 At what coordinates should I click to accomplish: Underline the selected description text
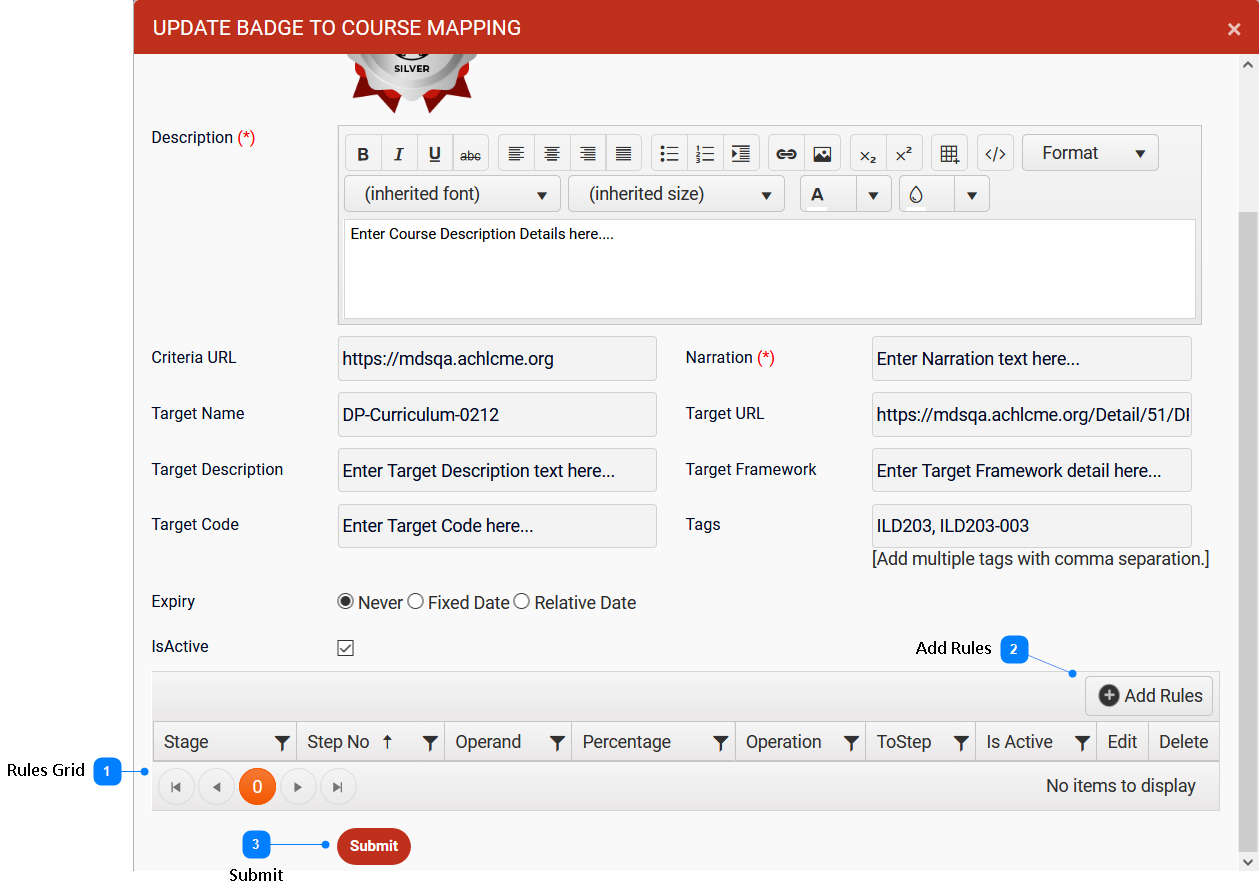(x=435, y=154)
